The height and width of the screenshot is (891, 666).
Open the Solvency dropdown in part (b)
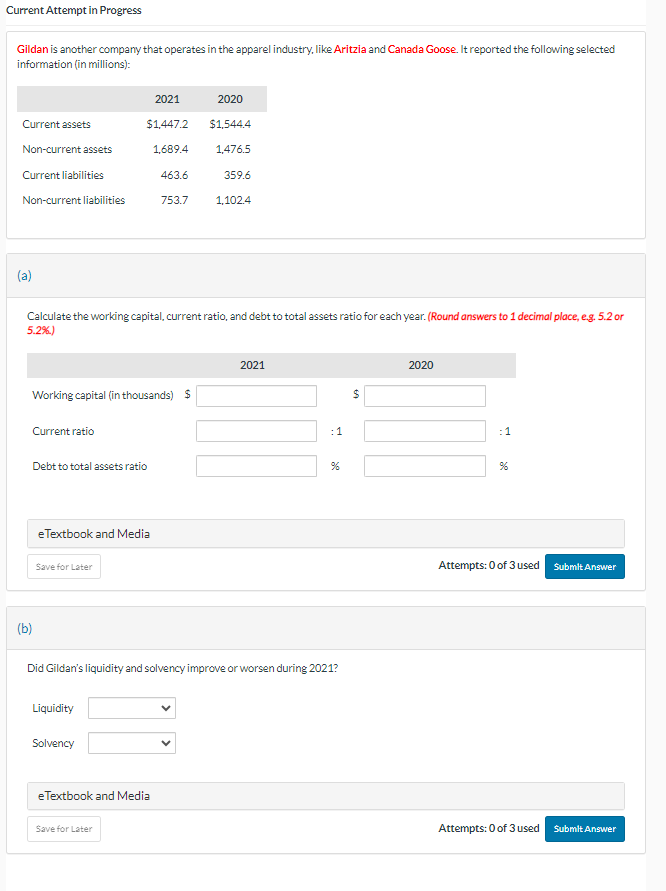(x=131, y=742)
